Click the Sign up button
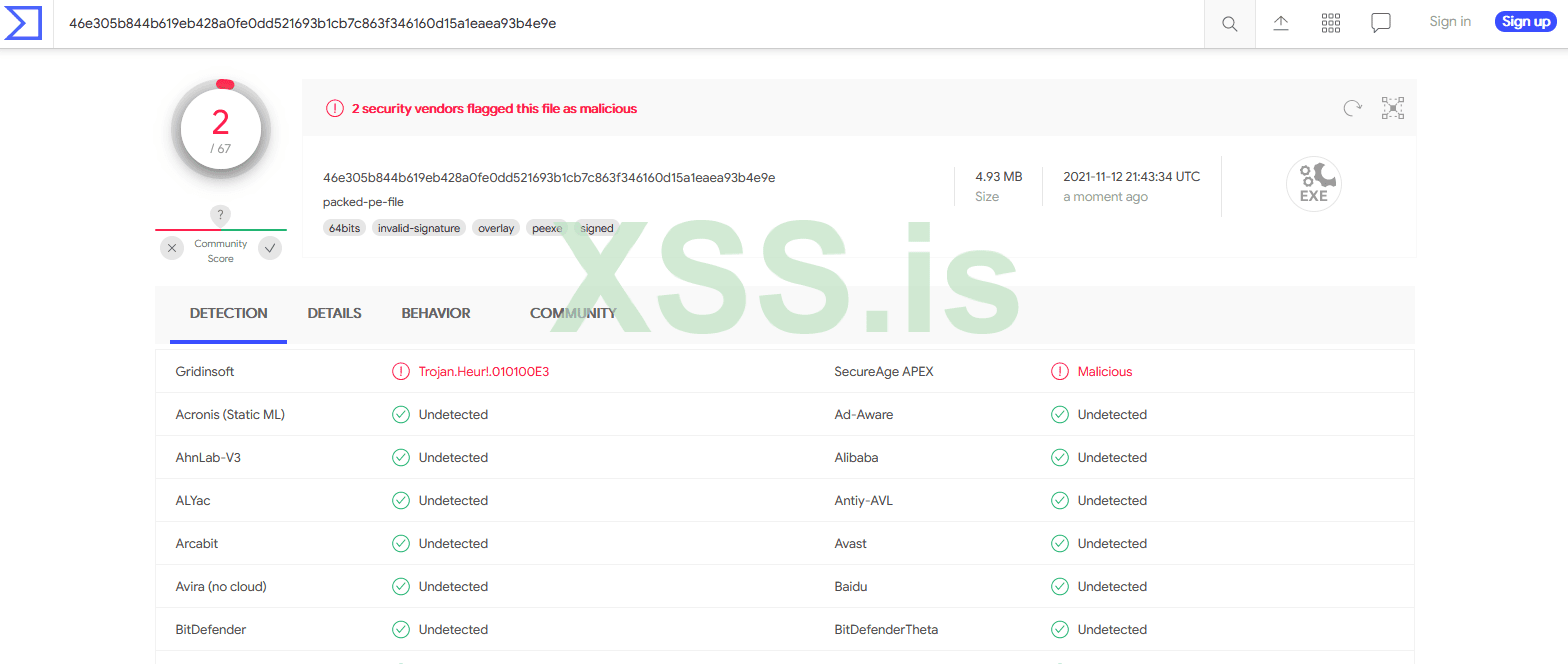 coord(1526,21)
